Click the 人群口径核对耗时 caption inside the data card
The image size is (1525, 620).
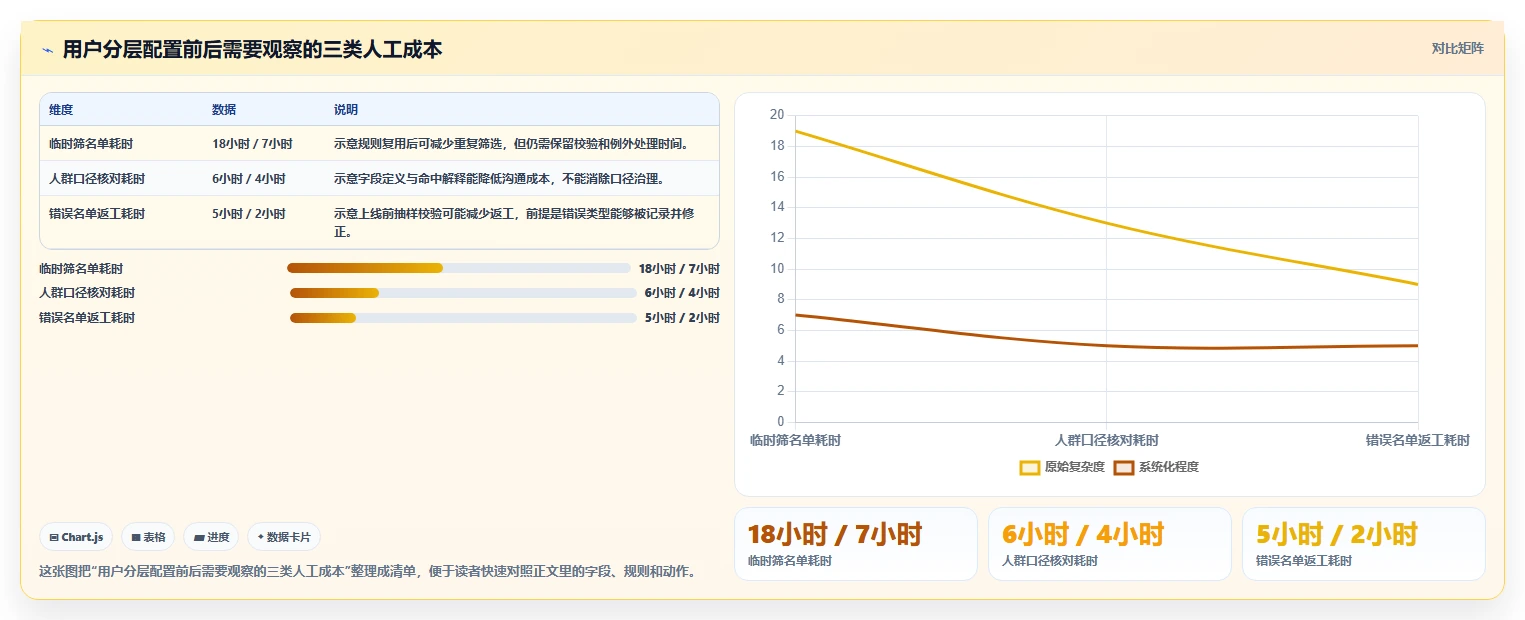(1050, 561)
